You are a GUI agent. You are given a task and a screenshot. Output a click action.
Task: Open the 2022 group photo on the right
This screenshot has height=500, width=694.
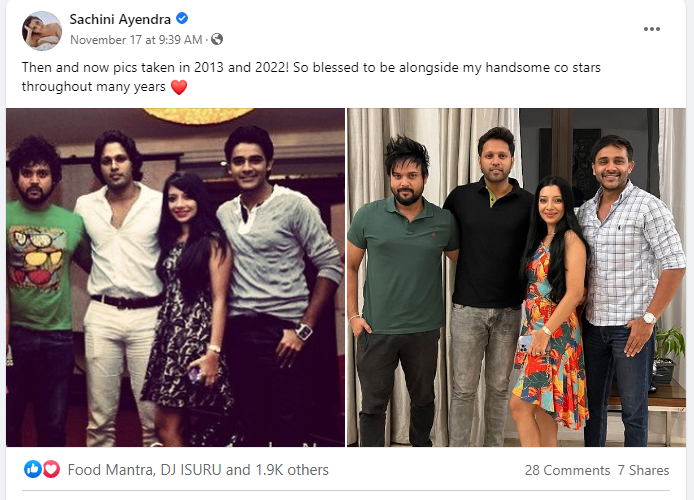pyautogui.click(x=516, y=277)
